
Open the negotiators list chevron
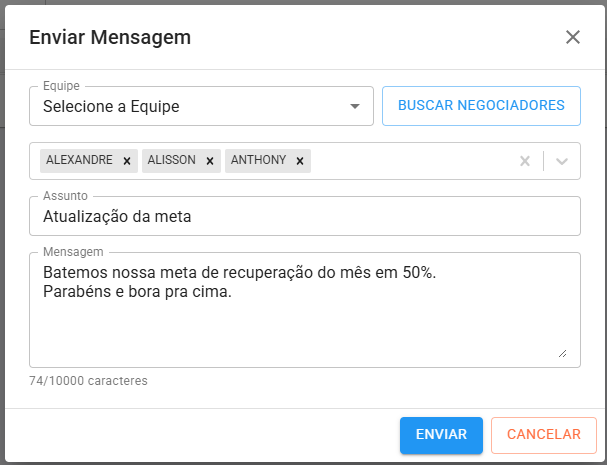point(562,161)
